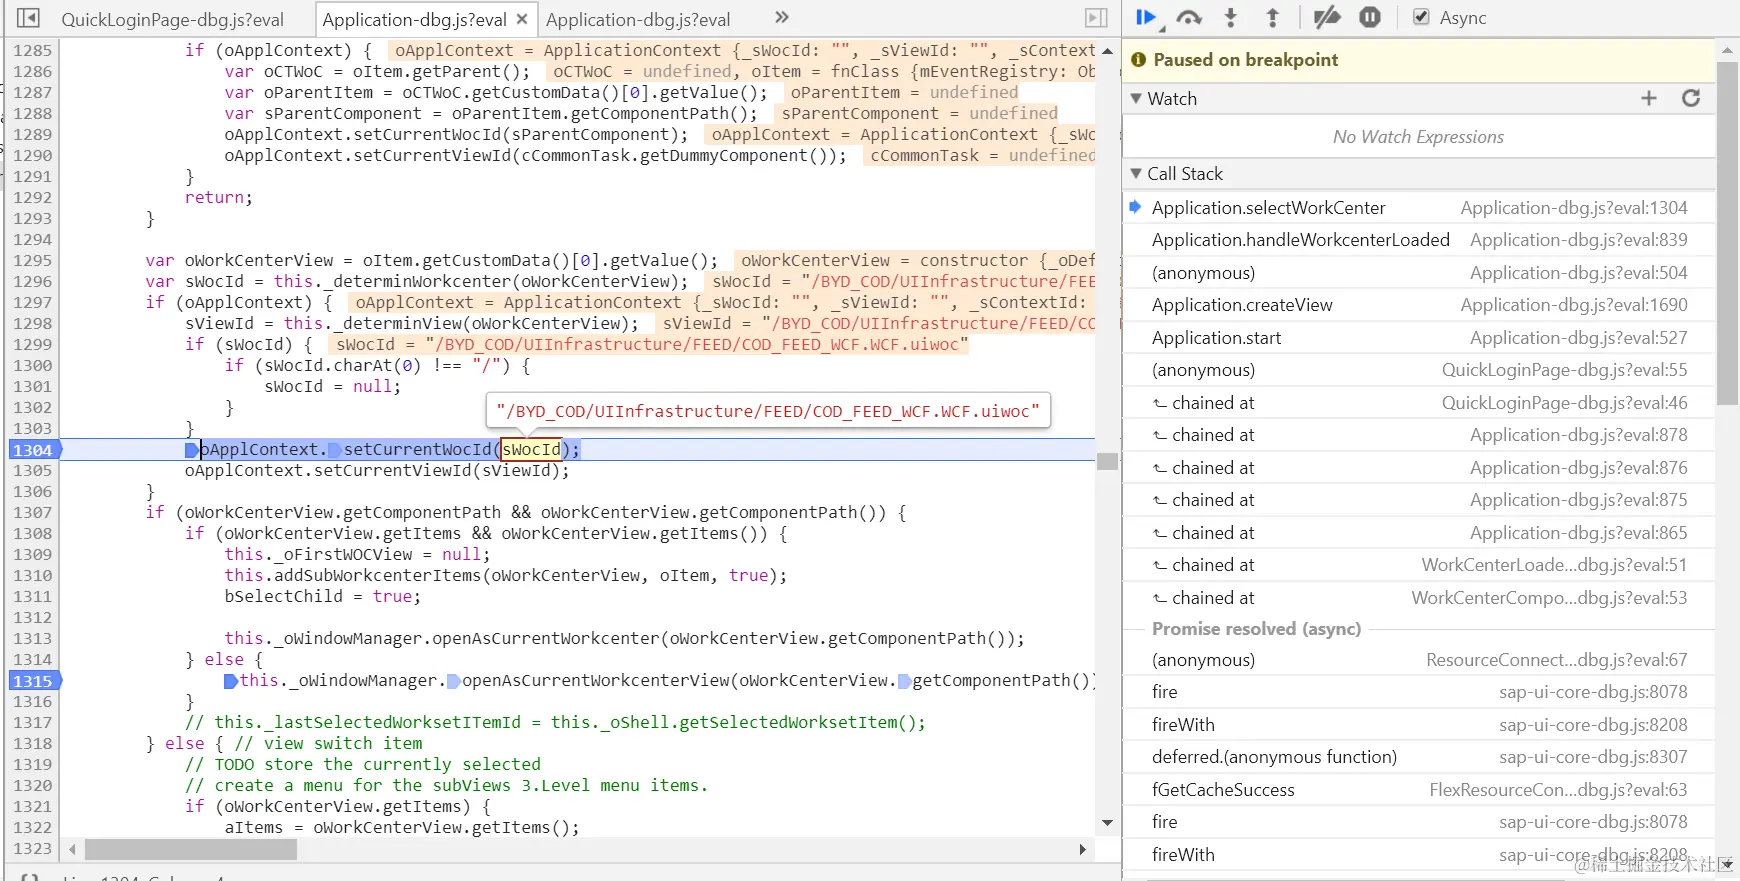Click the highlighted sWocId variable
This screenshot has height=881, width=1740.
click(531, 450)
